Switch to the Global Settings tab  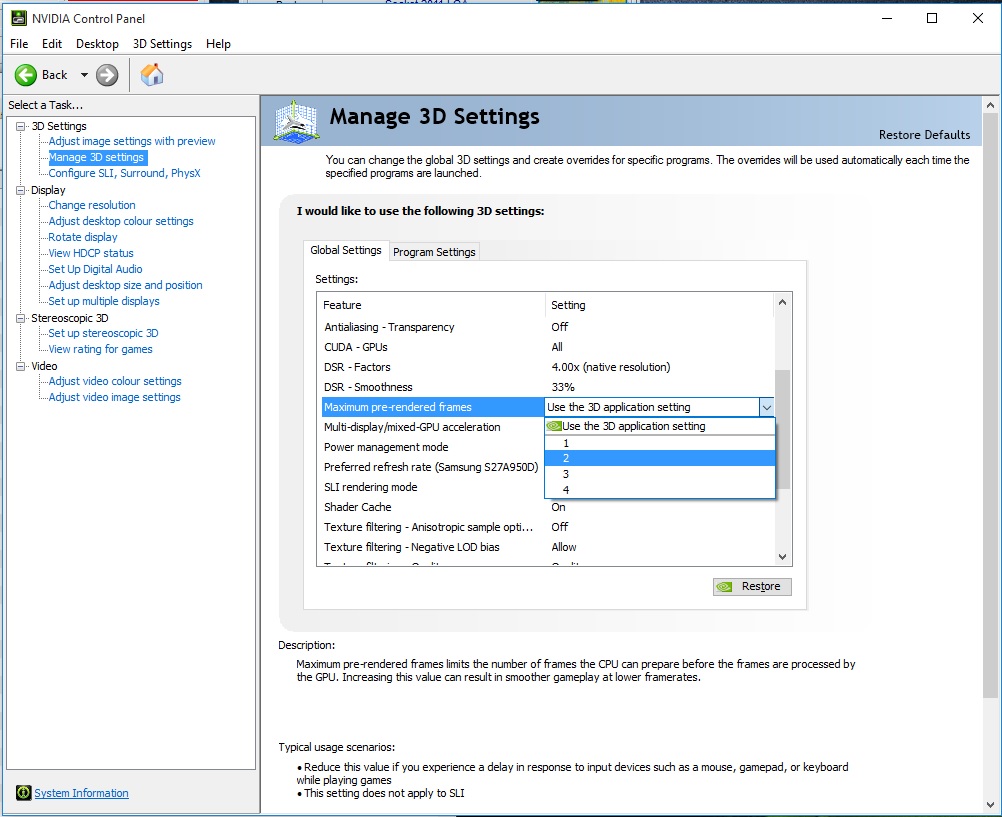(x=346, y=251)
